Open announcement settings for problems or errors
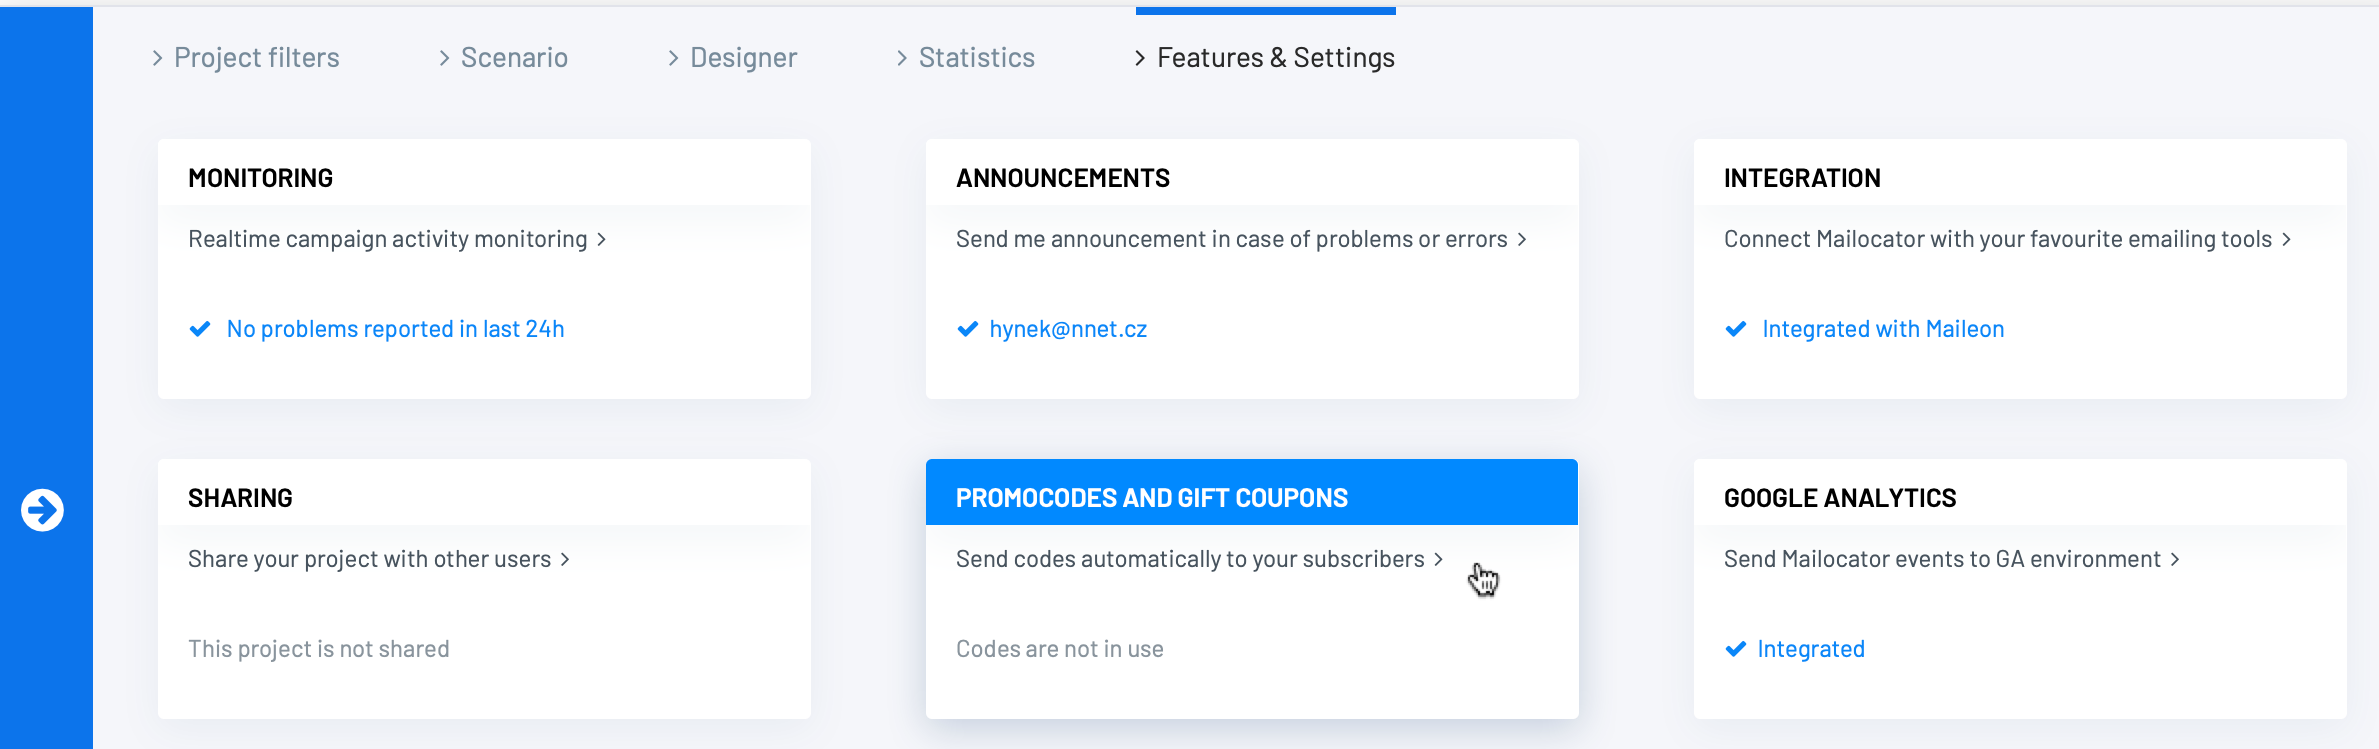The width and height of the screenshot is (2379, 749). [1241, 239]
